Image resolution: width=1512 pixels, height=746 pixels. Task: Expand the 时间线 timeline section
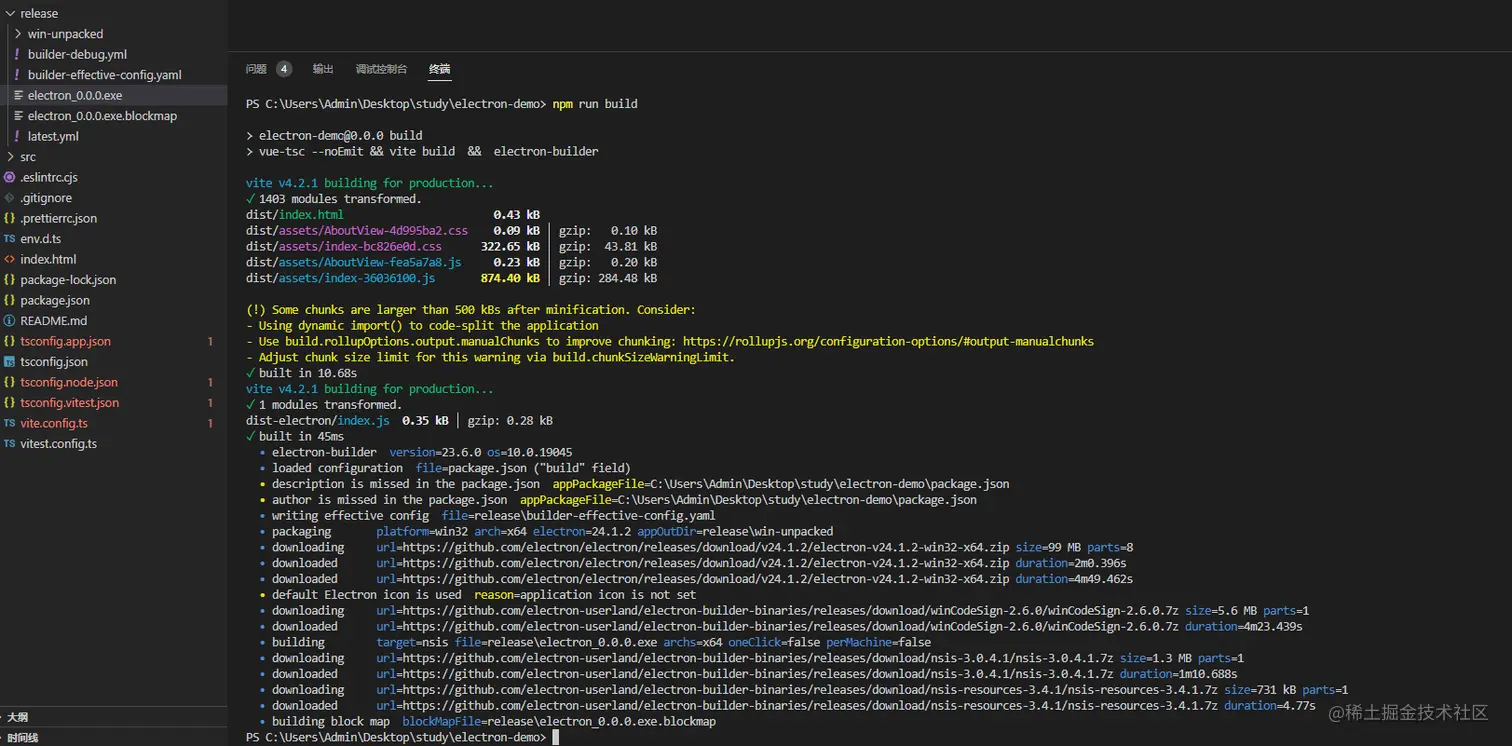[22, 737]
